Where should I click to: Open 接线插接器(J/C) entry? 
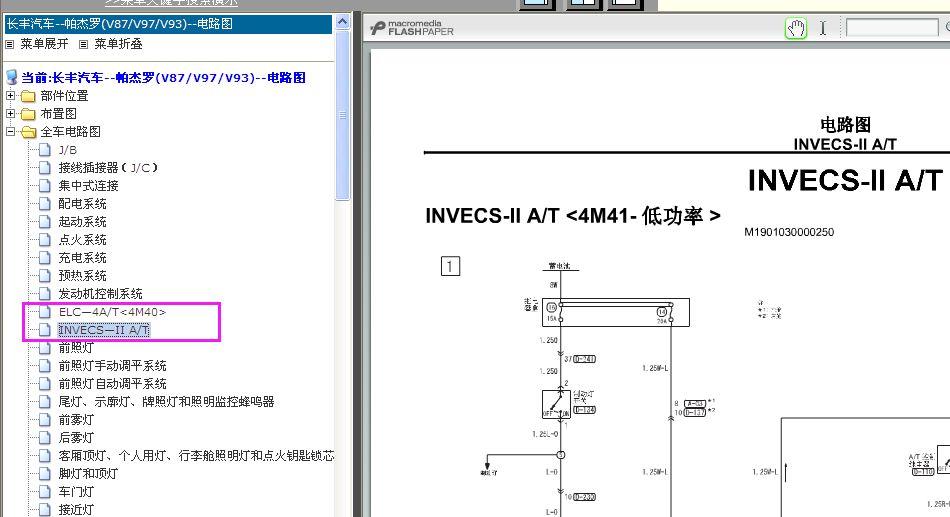point(108,167)
